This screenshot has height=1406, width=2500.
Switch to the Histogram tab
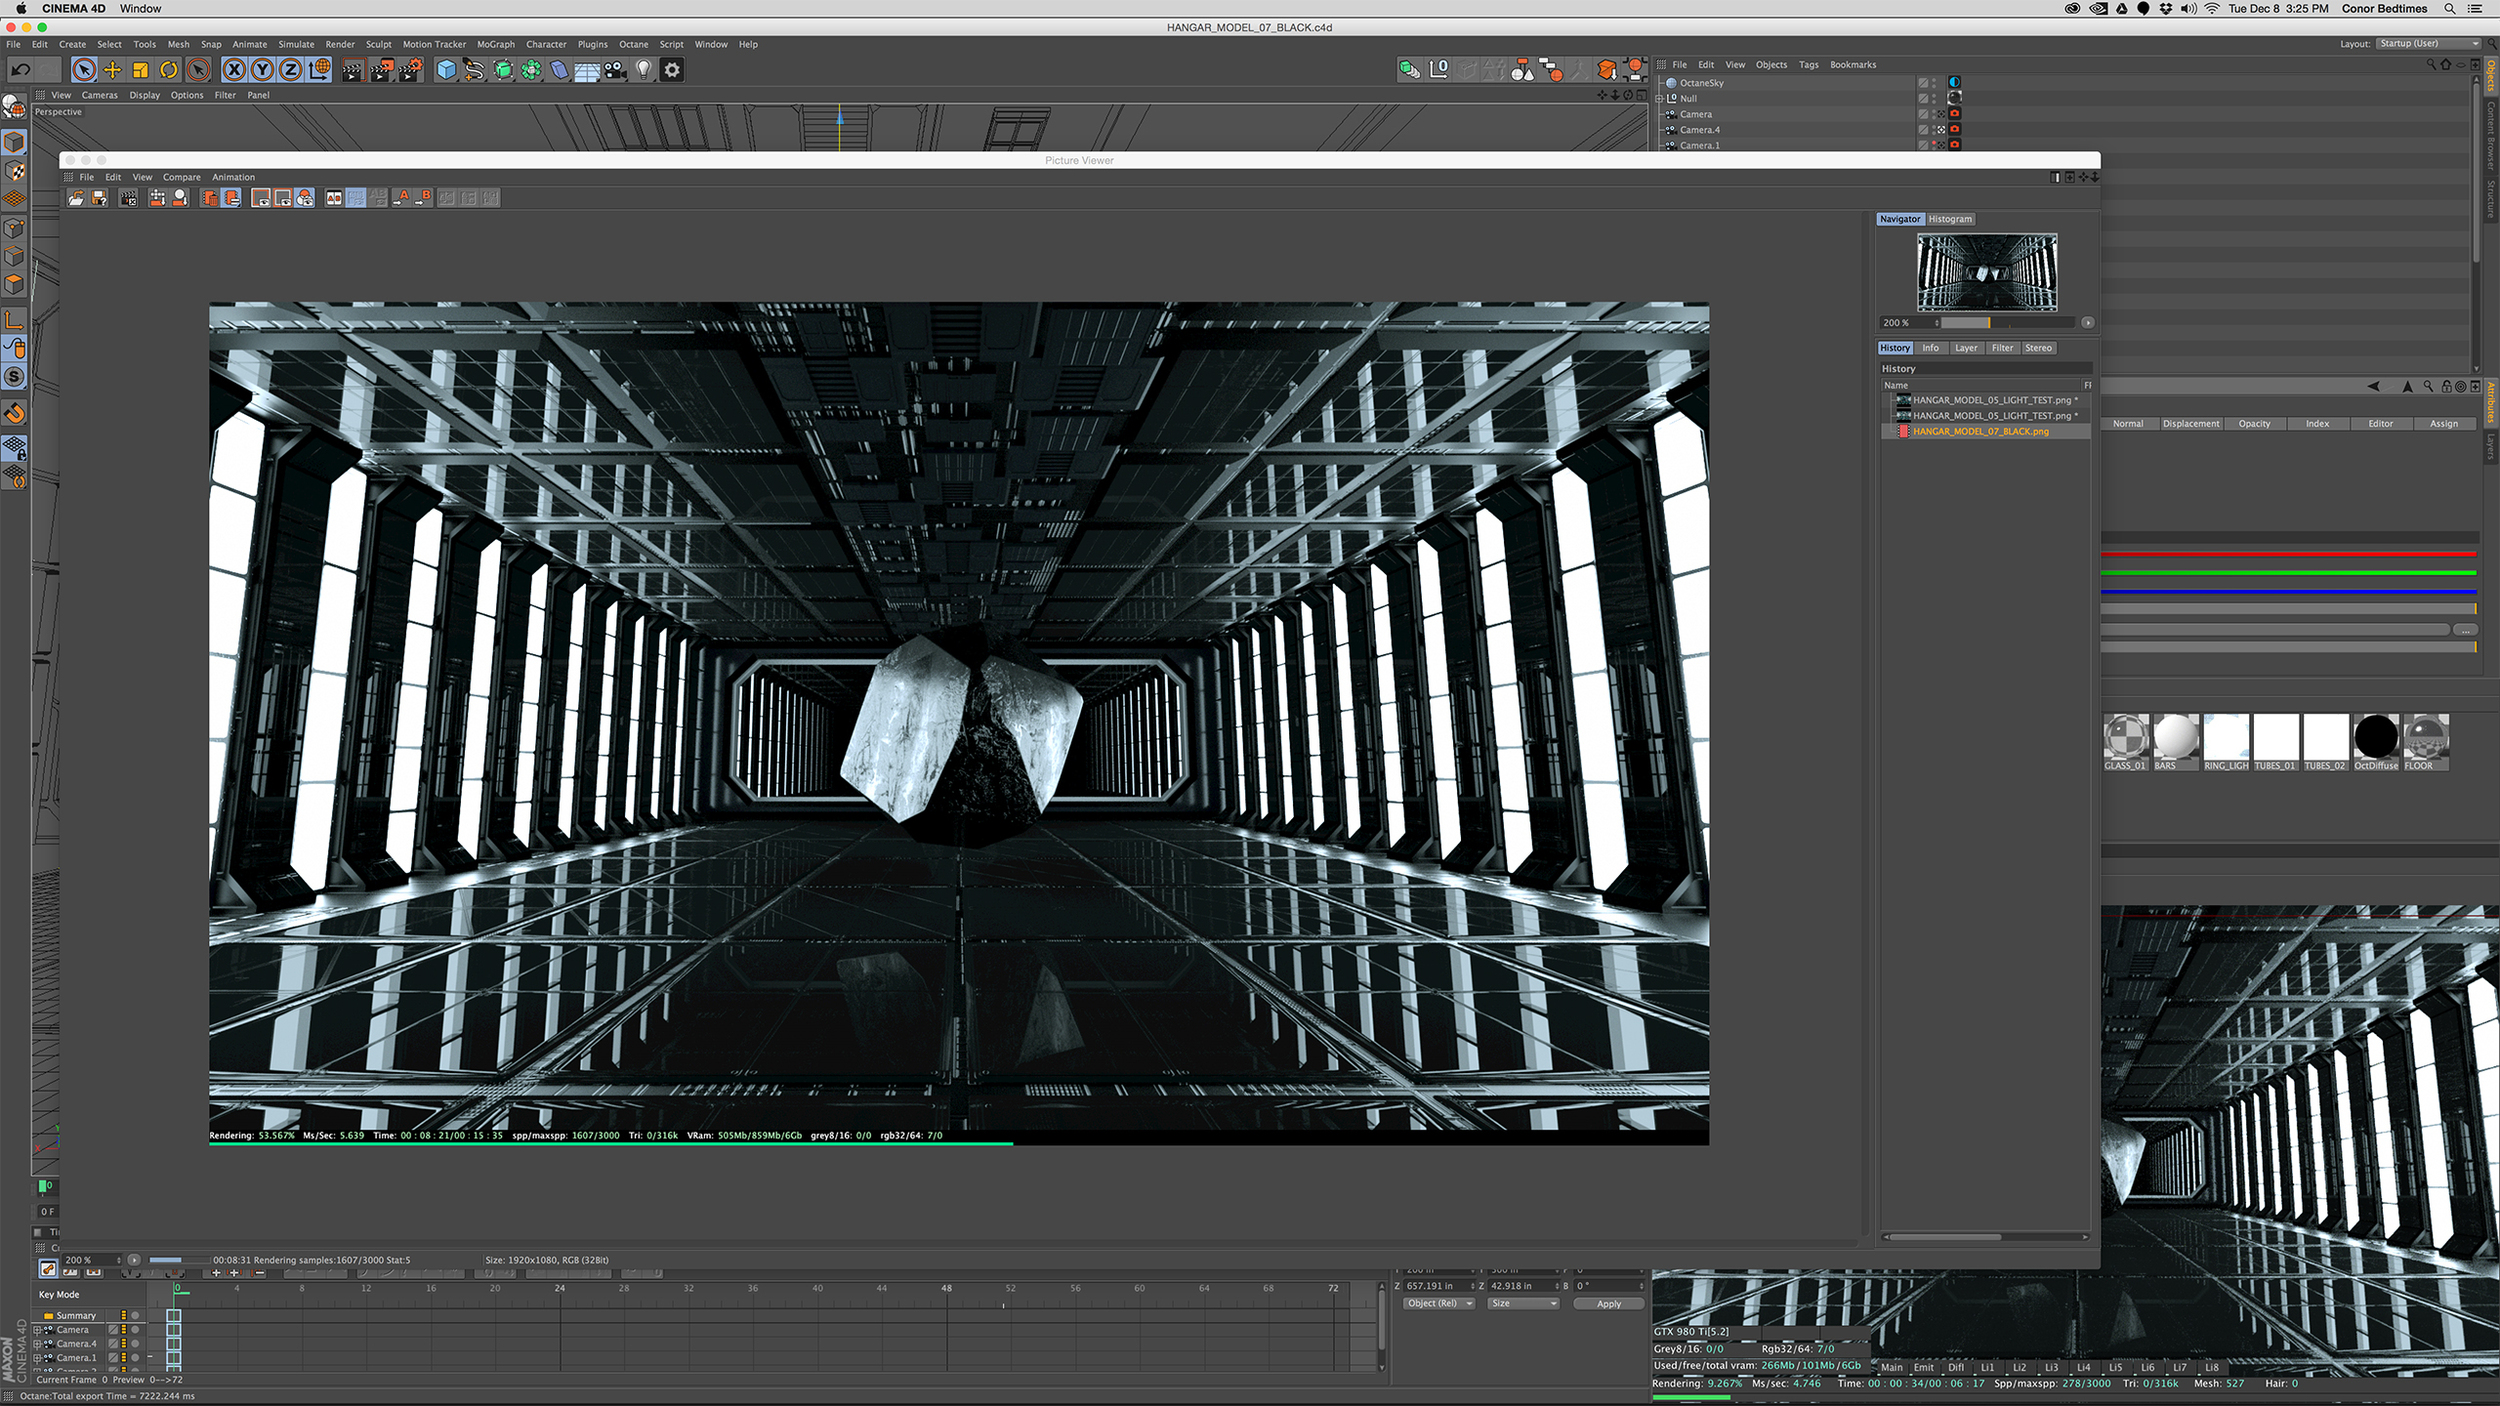pyautogui.click(x=1950, y=219)
